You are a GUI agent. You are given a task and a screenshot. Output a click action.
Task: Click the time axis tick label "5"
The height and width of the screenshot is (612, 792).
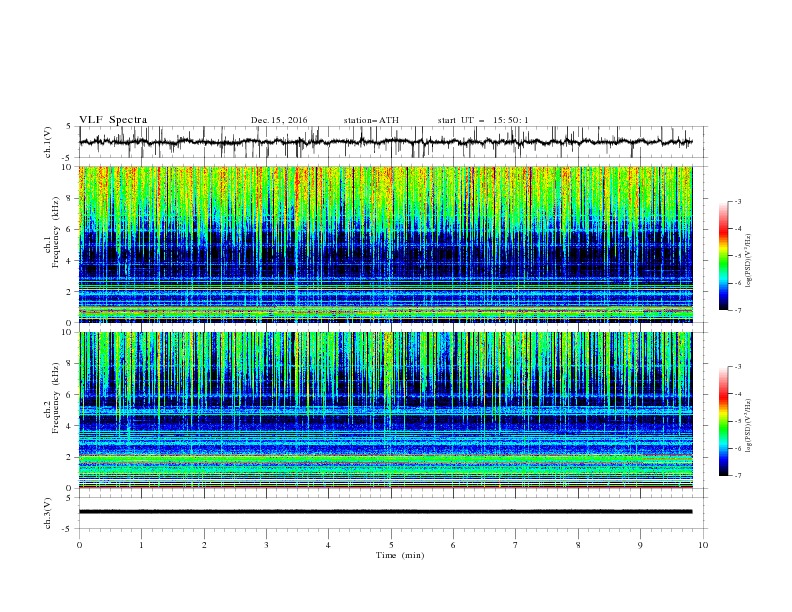point(391,545)
